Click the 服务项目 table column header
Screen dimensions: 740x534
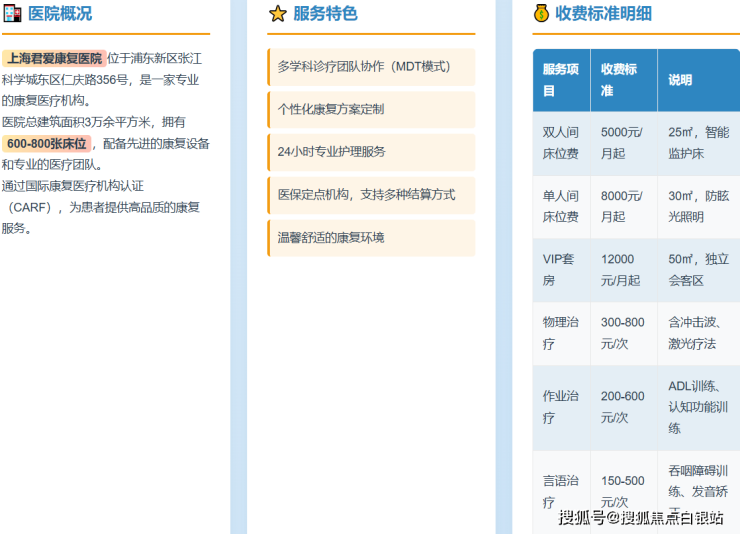click(561, 80)
